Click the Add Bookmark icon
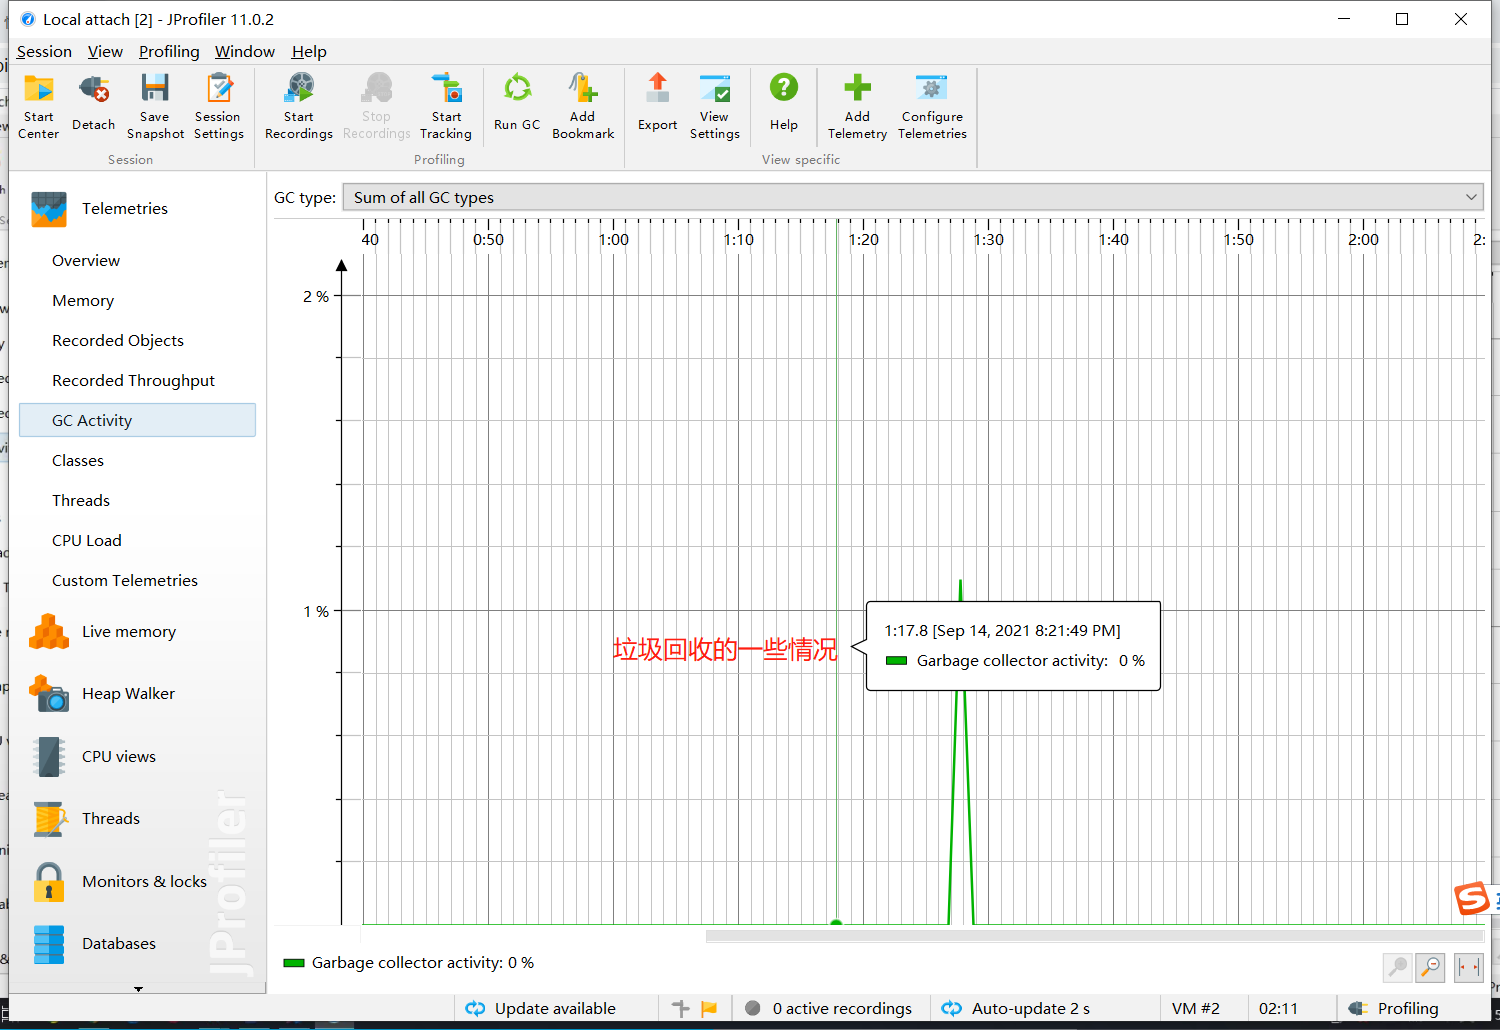 pyautogui.click(x=583, y=104)
